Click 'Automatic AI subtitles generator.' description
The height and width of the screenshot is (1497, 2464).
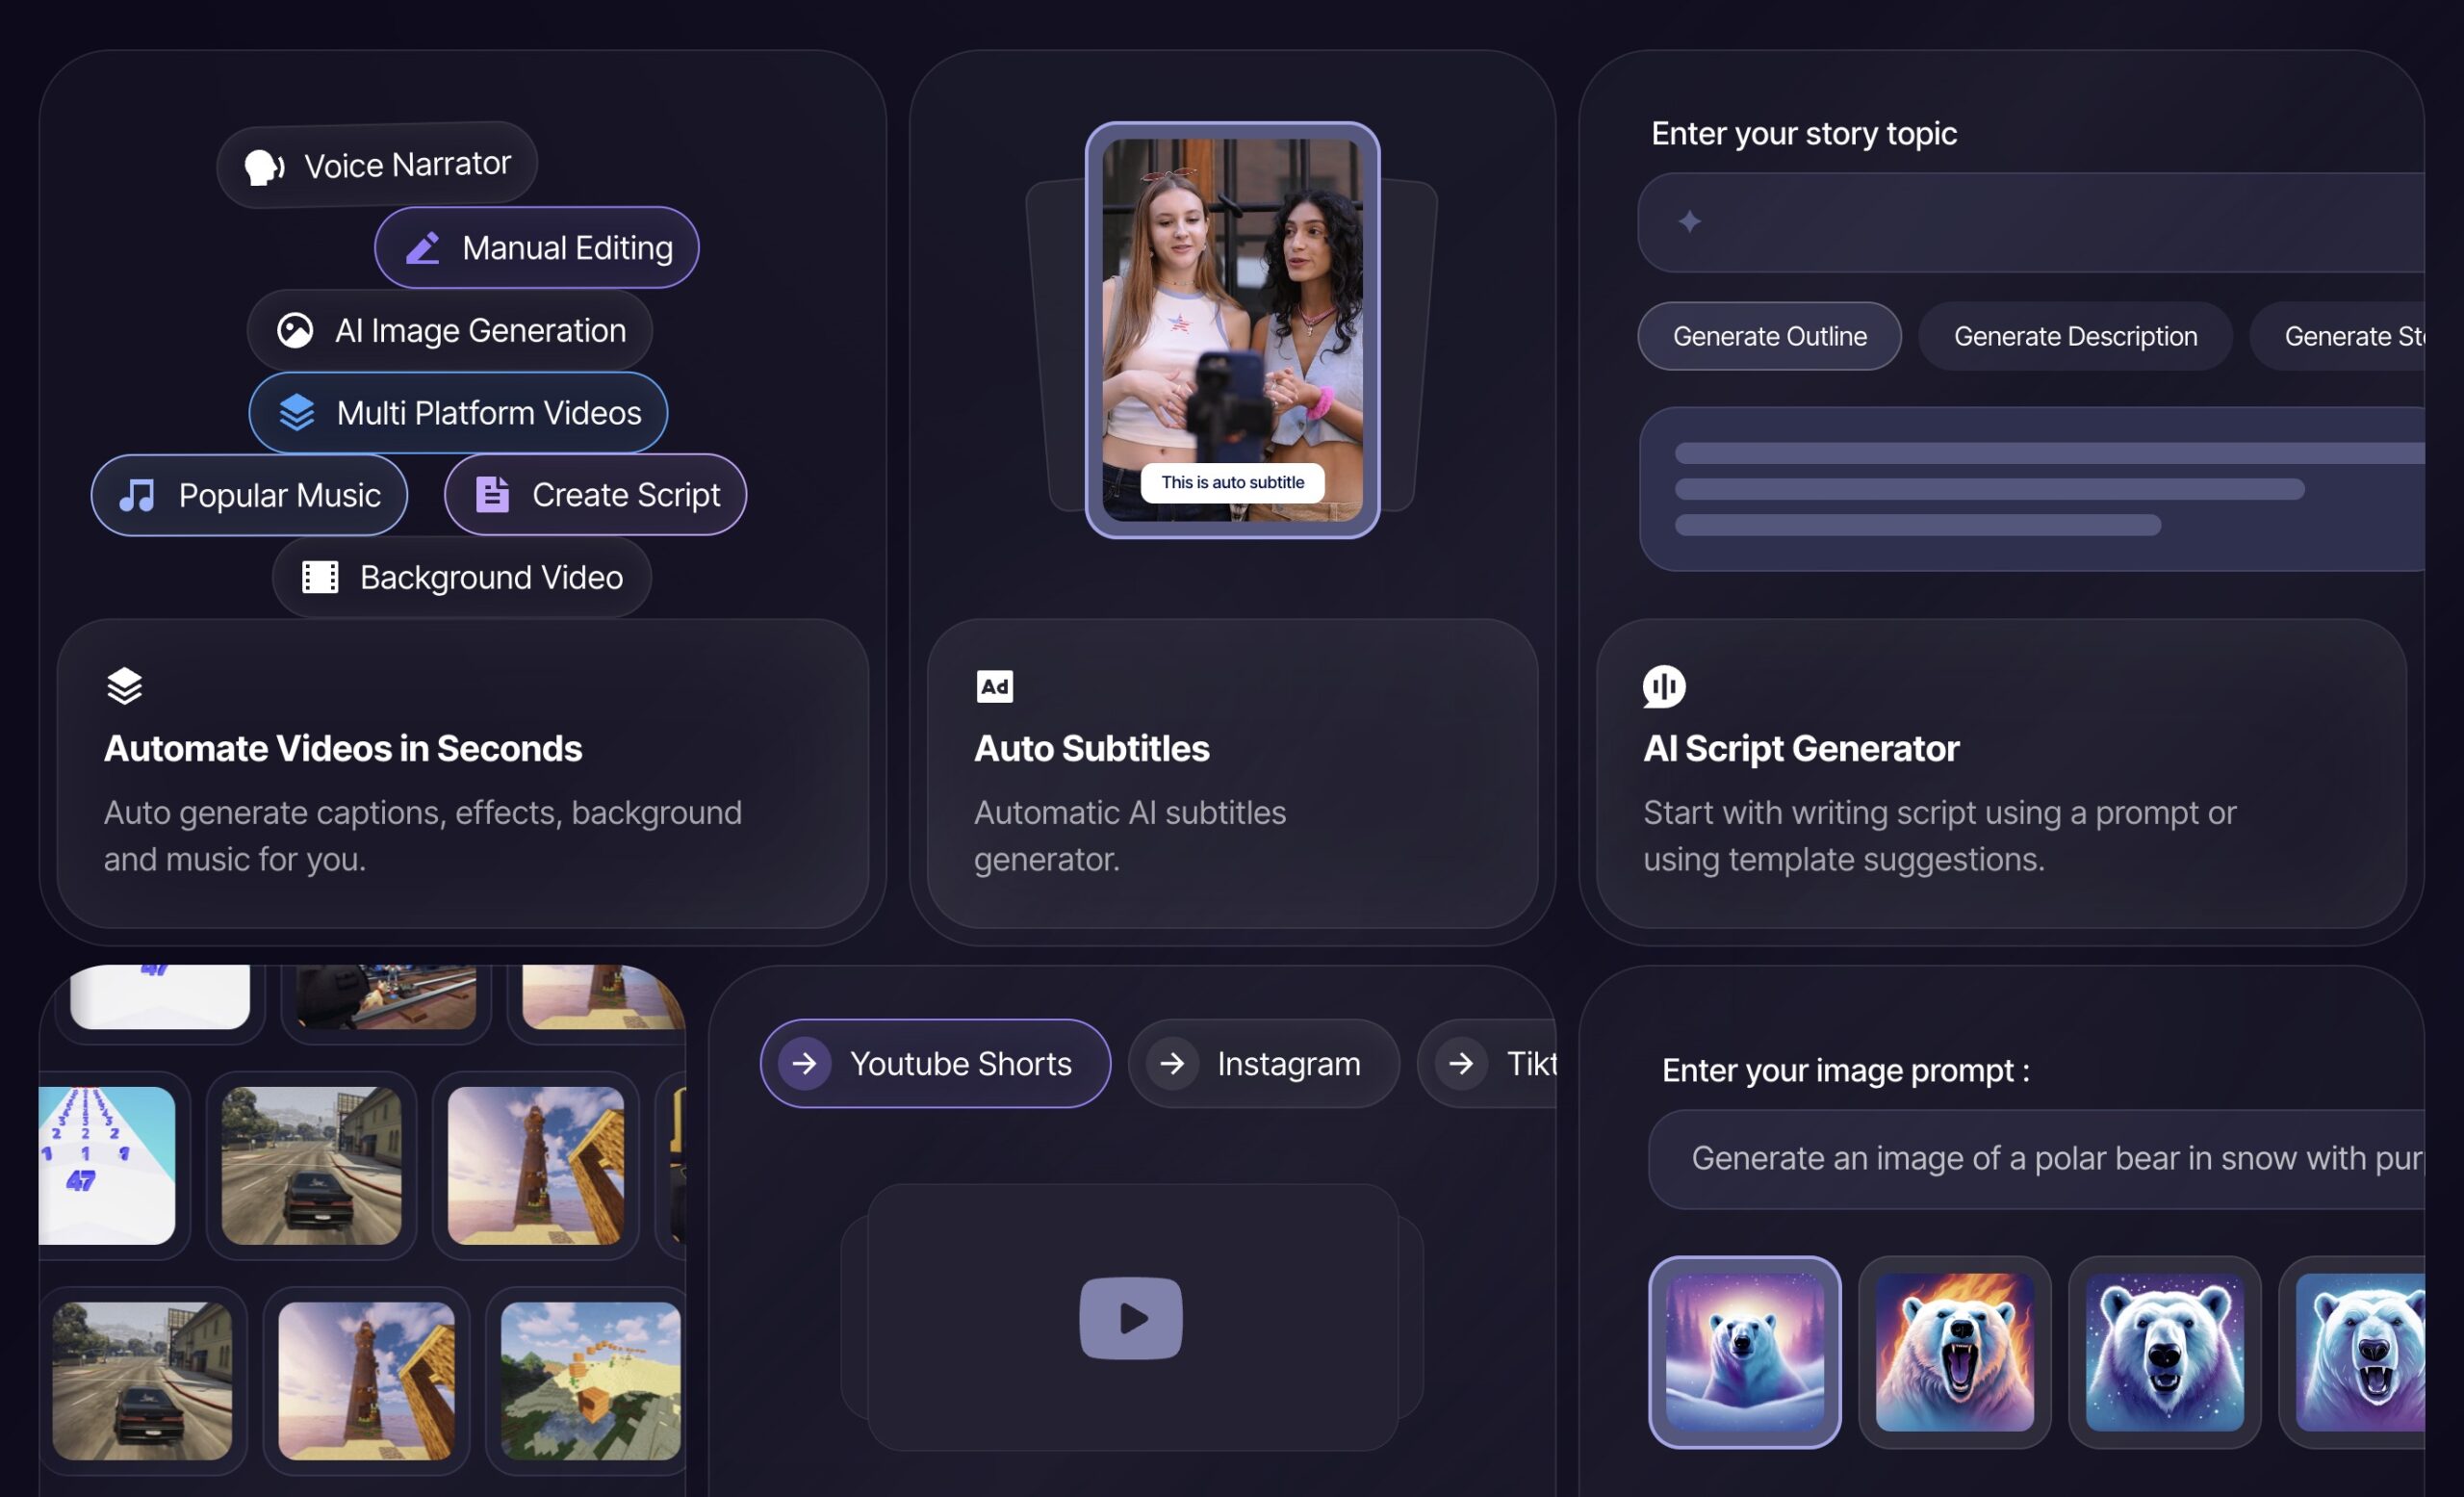click(1130, 836)
